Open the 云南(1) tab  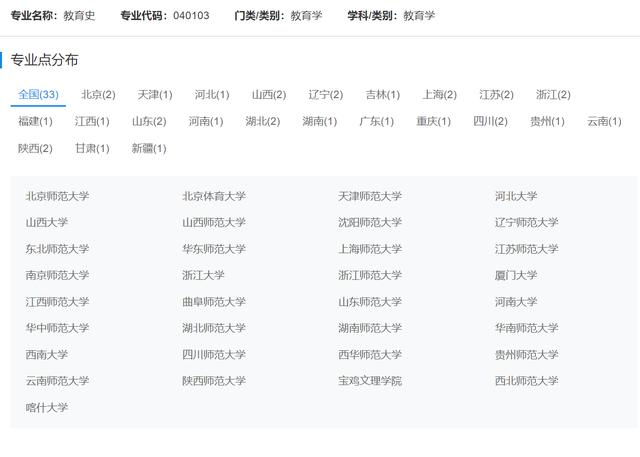pyautogui.click(x=604, y=121)
